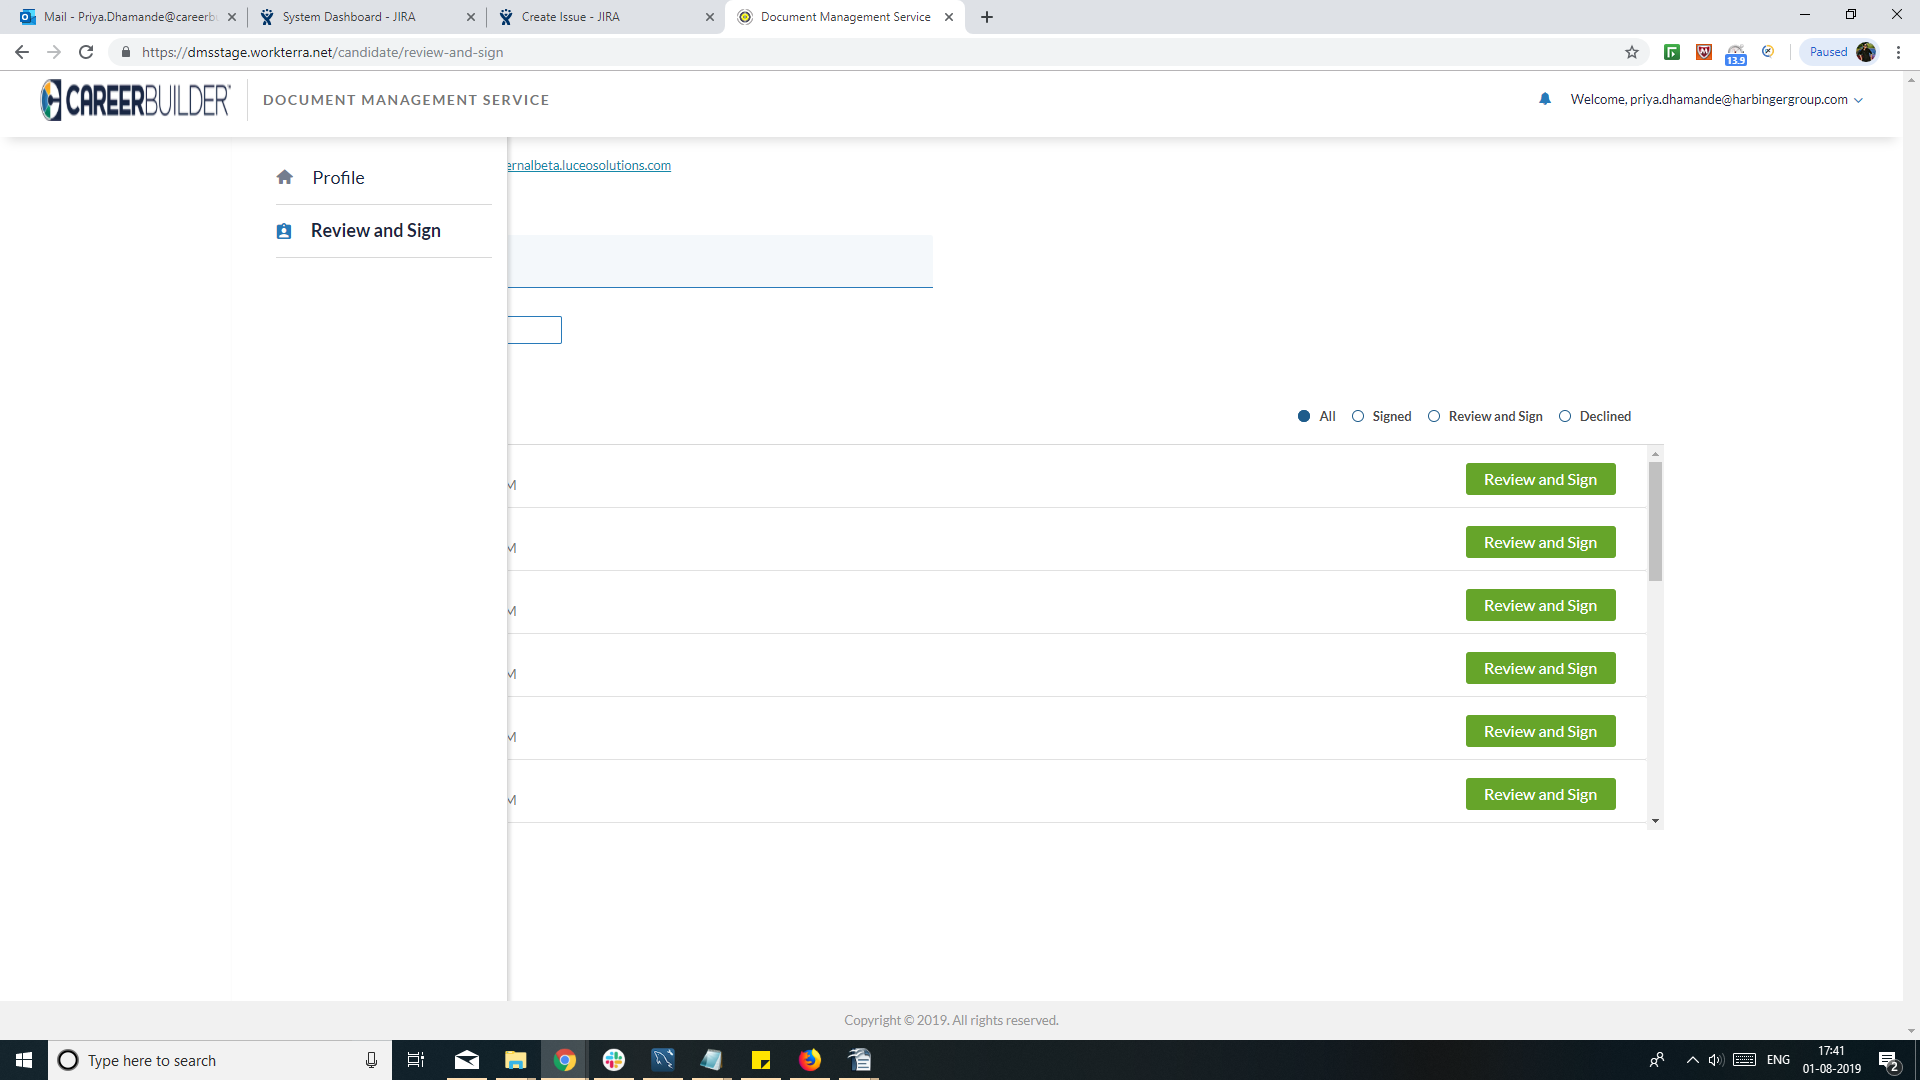This screenshot has height=1080, width=1920.
Task: Open the speed test extension showing 13.9
Action: click(x=1735, y=51)
